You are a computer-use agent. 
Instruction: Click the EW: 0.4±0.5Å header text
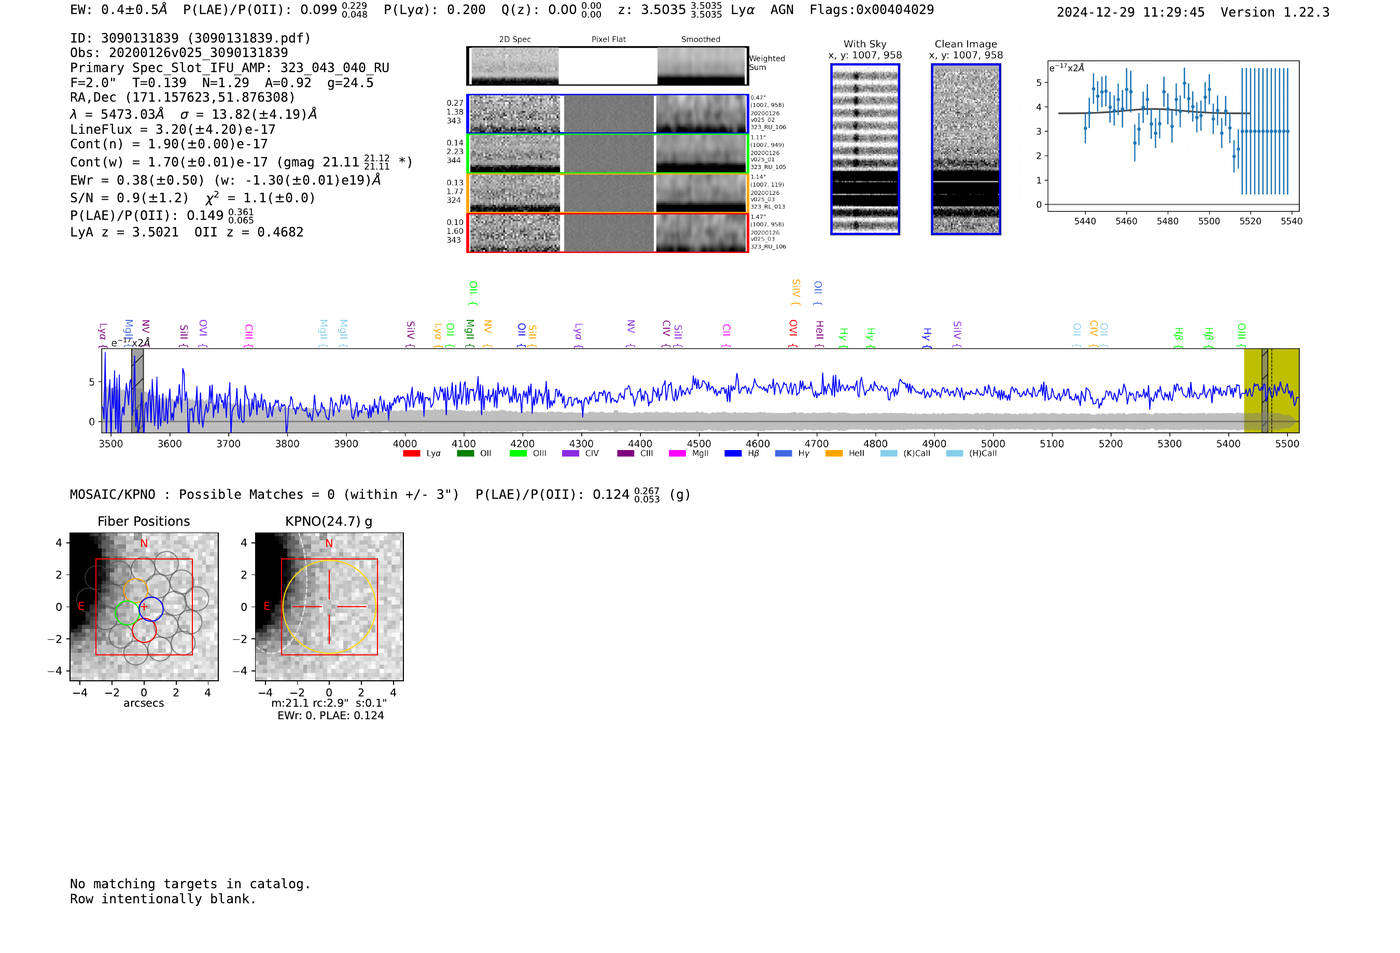click(119, 10)
